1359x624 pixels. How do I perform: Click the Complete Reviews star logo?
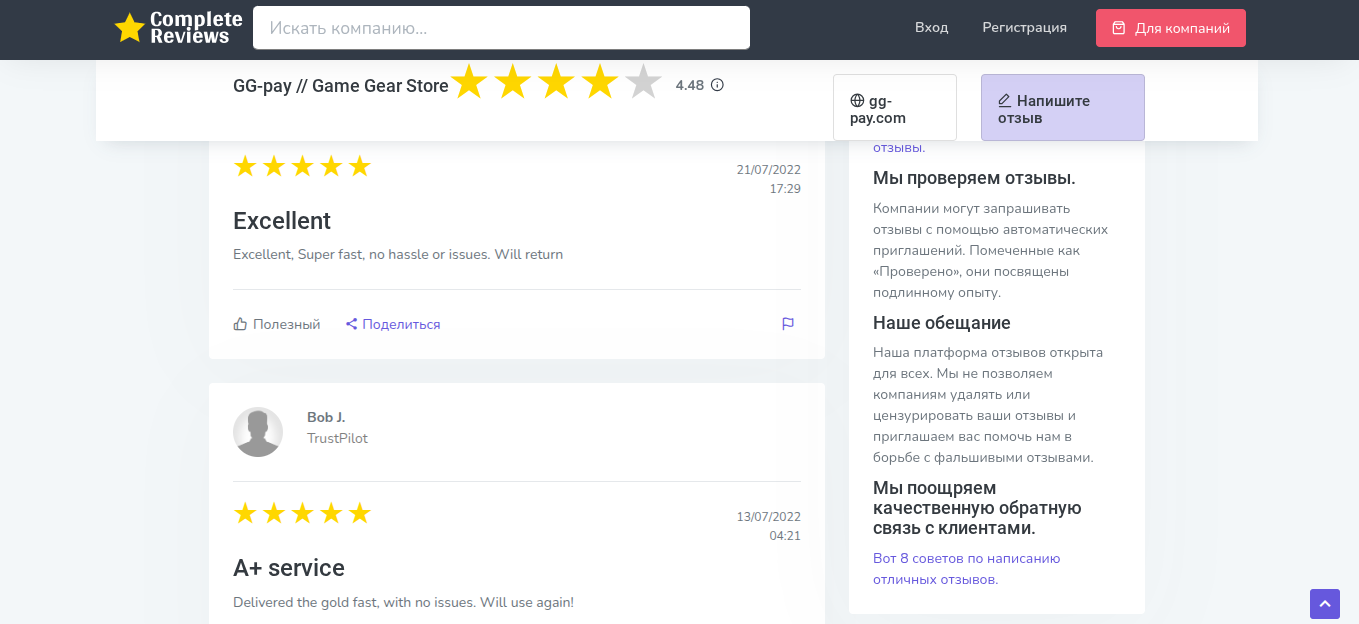130,28
